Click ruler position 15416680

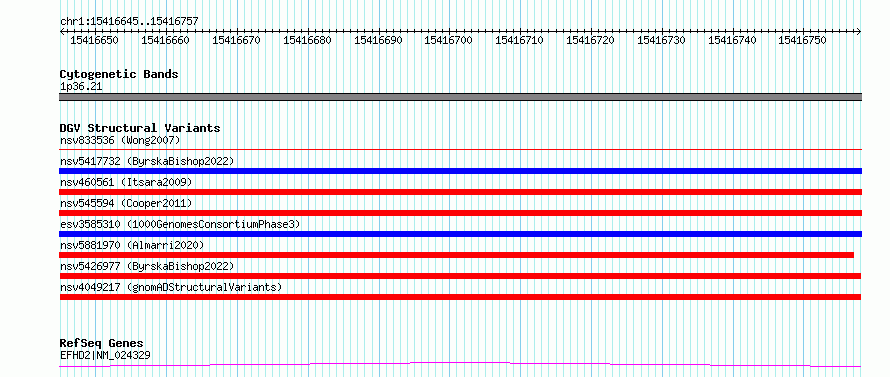click(307, 40)
